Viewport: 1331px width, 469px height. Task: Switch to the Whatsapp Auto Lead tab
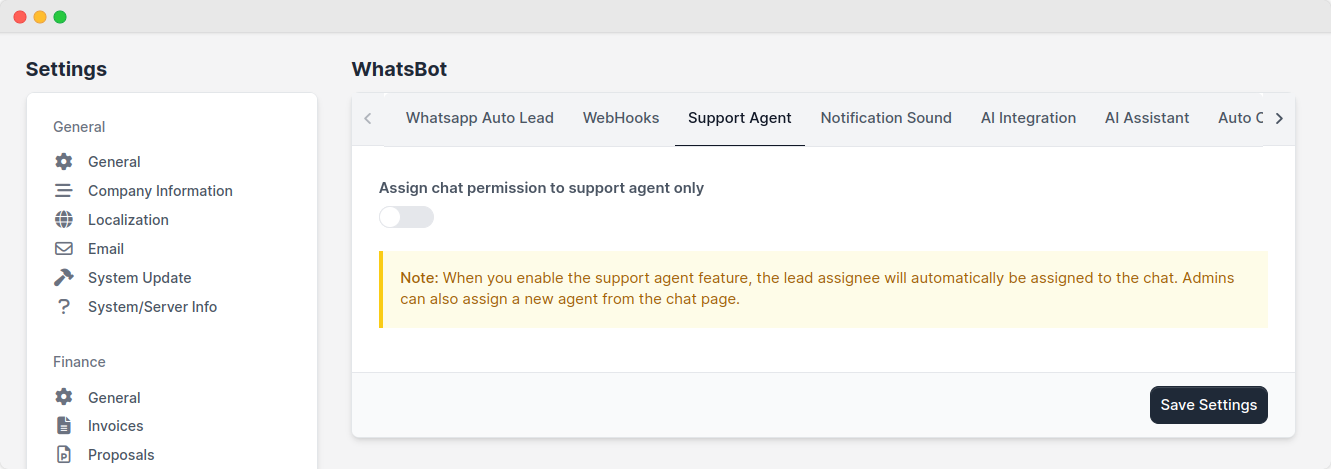tap(479, 118)
